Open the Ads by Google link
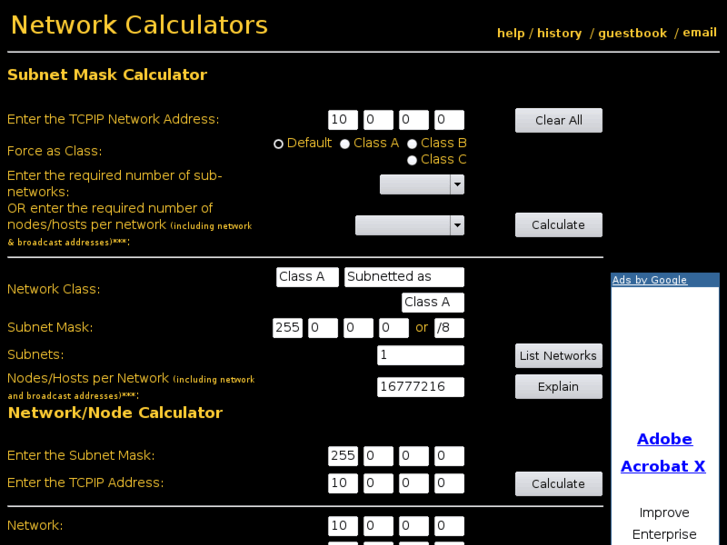 pos(650,280)
